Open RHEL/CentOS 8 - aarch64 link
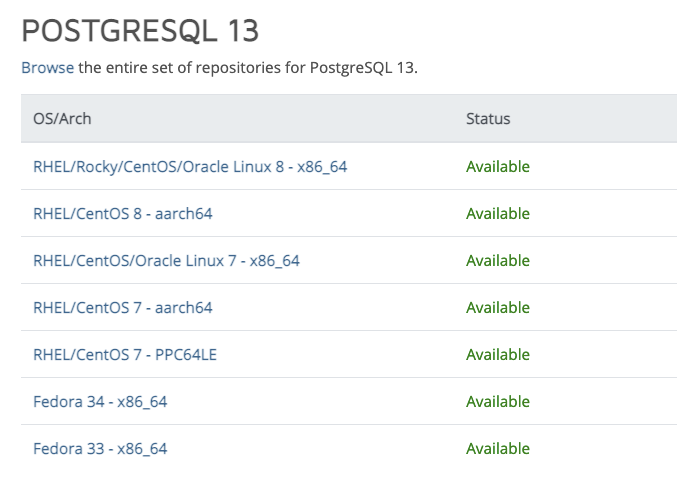This screenshot has width=691, height=481. (123, 214)
